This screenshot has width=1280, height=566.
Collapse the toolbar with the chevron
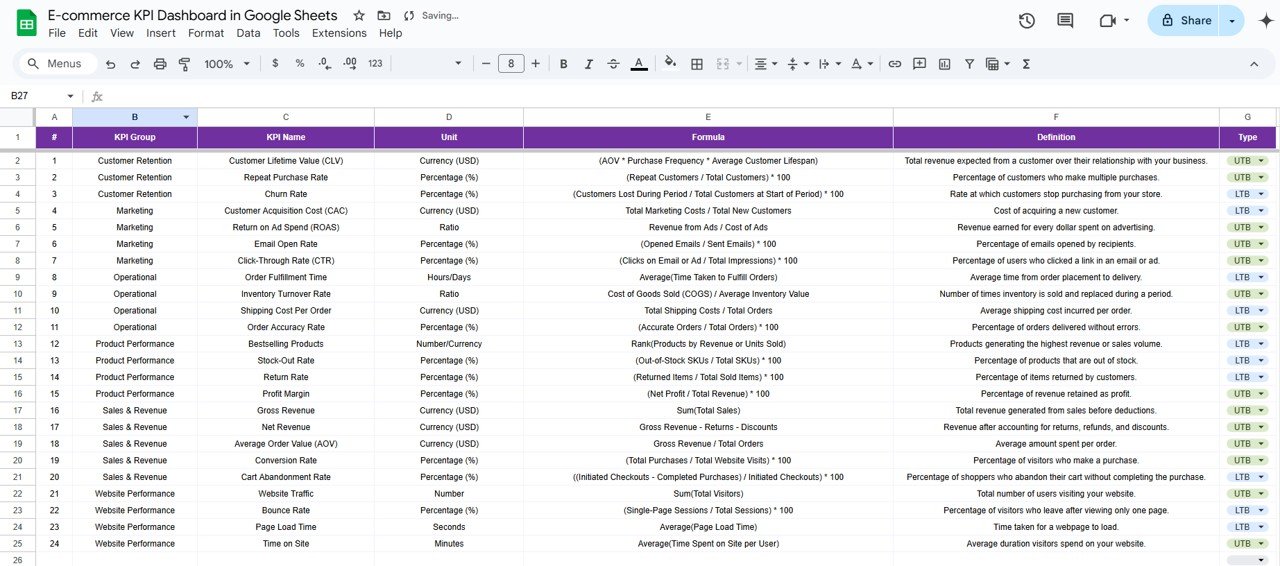(x=1254, y=64)
